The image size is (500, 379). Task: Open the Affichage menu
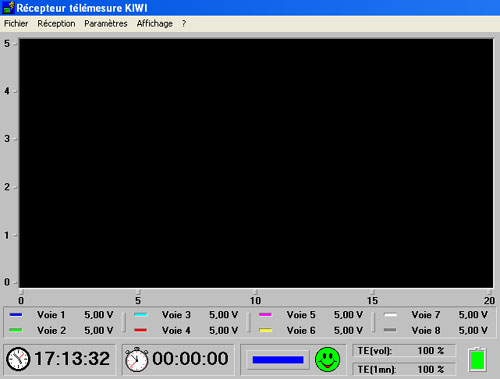click(x=155, y=24)
